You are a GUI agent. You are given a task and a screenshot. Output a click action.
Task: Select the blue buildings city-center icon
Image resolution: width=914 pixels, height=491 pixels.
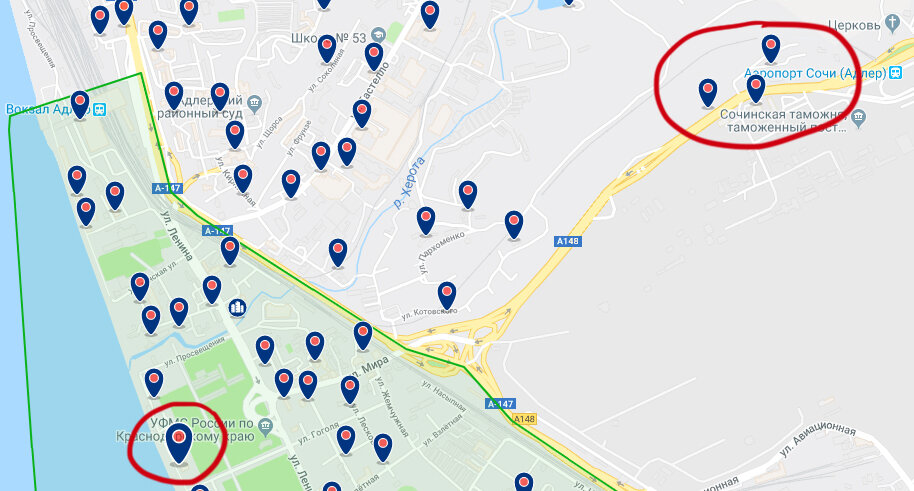(237, 307)
